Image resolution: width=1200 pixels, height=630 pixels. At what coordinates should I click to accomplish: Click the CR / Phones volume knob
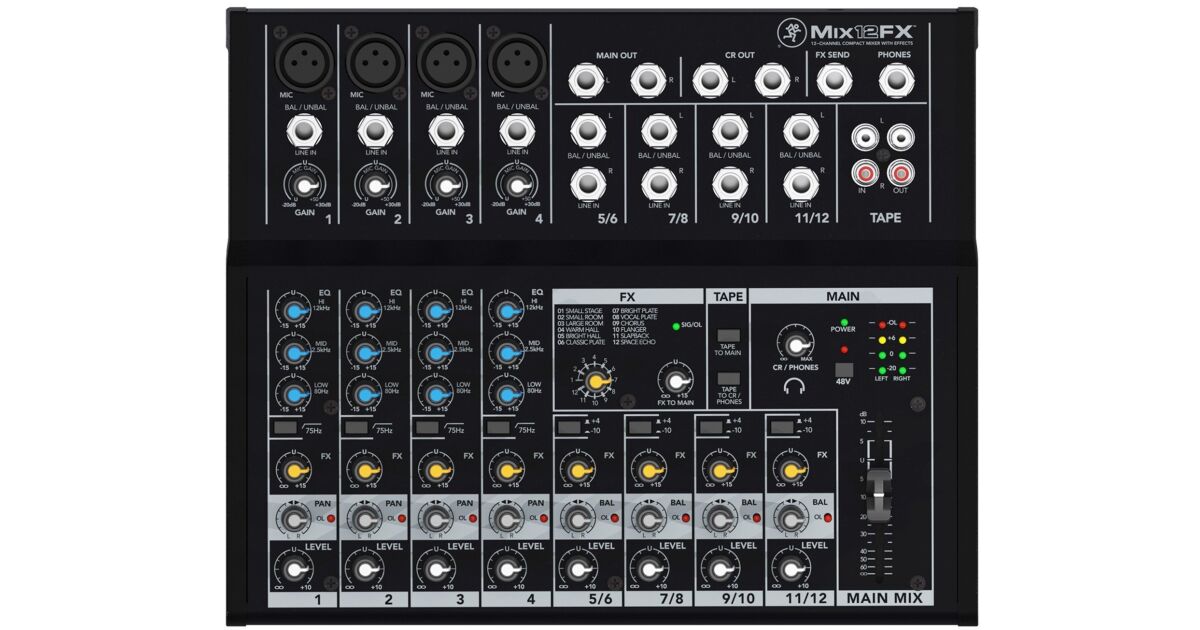(x=794, y=345)
